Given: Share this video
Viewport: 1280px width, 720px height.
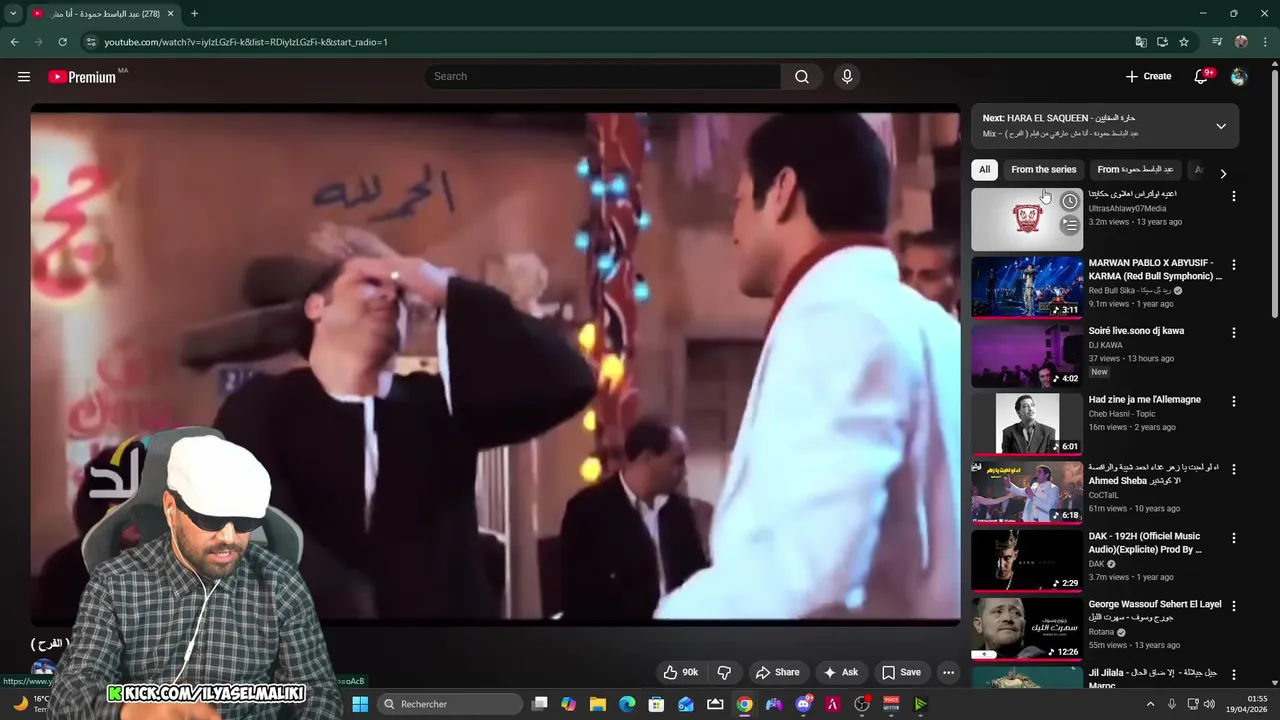Looking at the screenshot, I should point(777,672).
